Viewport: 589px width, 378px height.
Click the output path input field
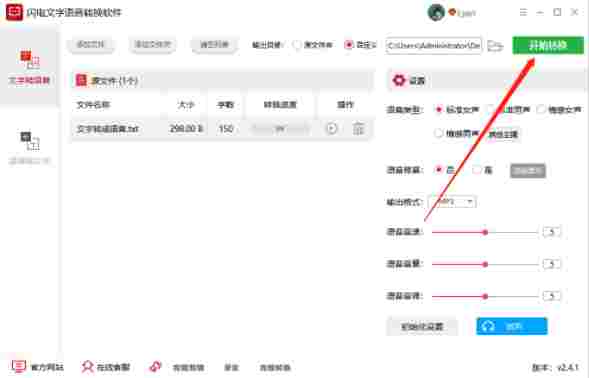(433, 45)
